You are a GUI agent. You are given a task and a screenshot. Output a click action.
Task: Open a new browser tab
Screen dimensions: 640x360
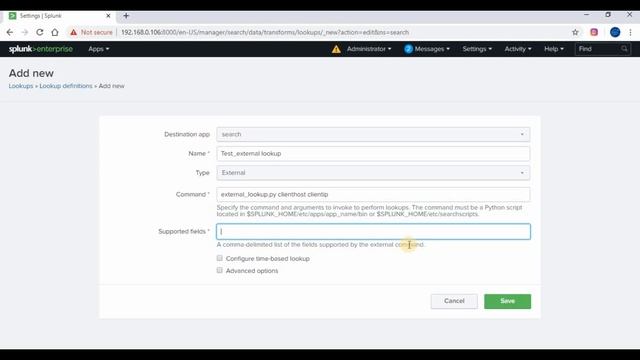tap(126, 16)
